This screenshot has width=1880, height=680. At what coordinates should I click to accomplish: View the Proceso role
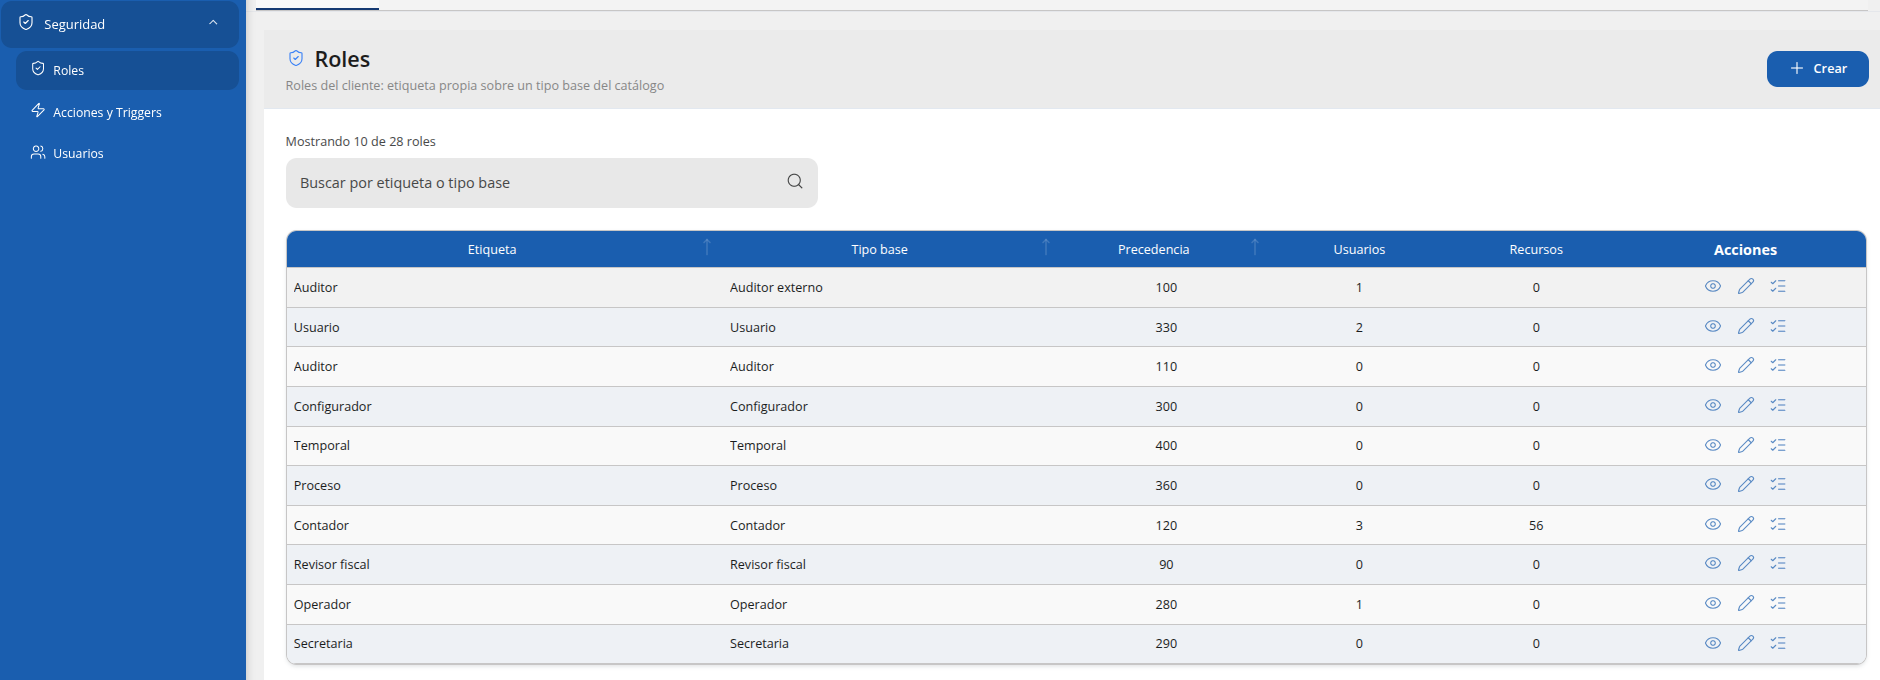pos(1713,485)
